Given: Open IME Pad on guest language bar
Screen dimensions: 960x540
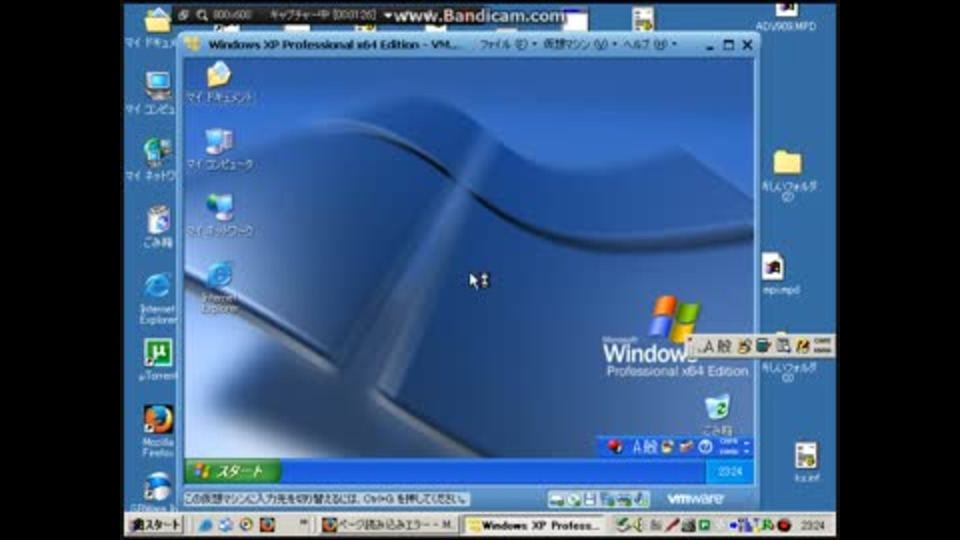Looking at the screenshot, I should coord(667,447).
